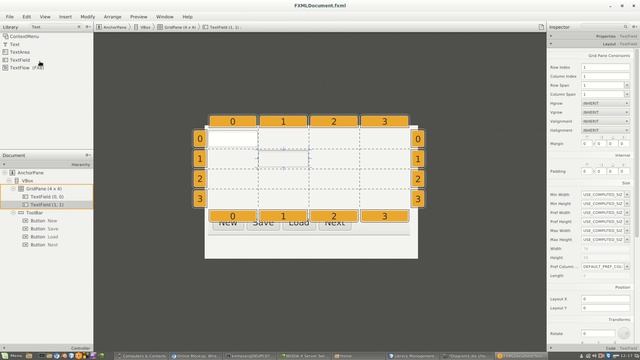Select ContextMenu in the Library list
The image size is (640, 360).
click(24, 36)
